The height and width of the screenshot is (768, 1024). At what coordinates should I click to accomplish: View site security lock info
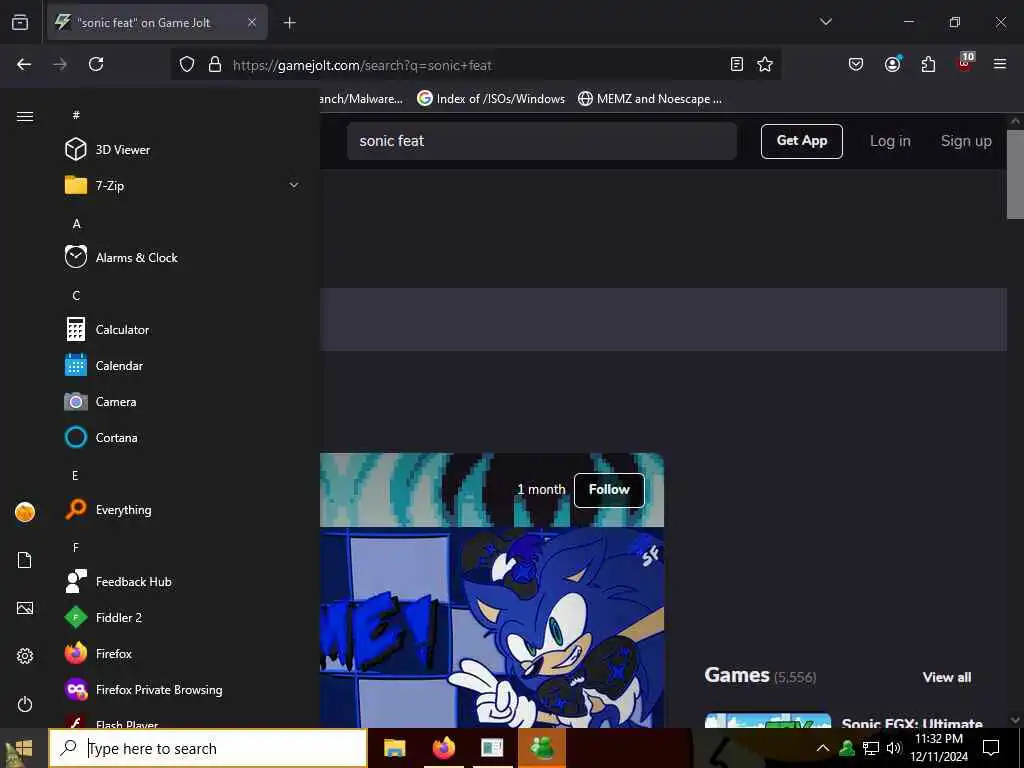(x=215, y=64)
